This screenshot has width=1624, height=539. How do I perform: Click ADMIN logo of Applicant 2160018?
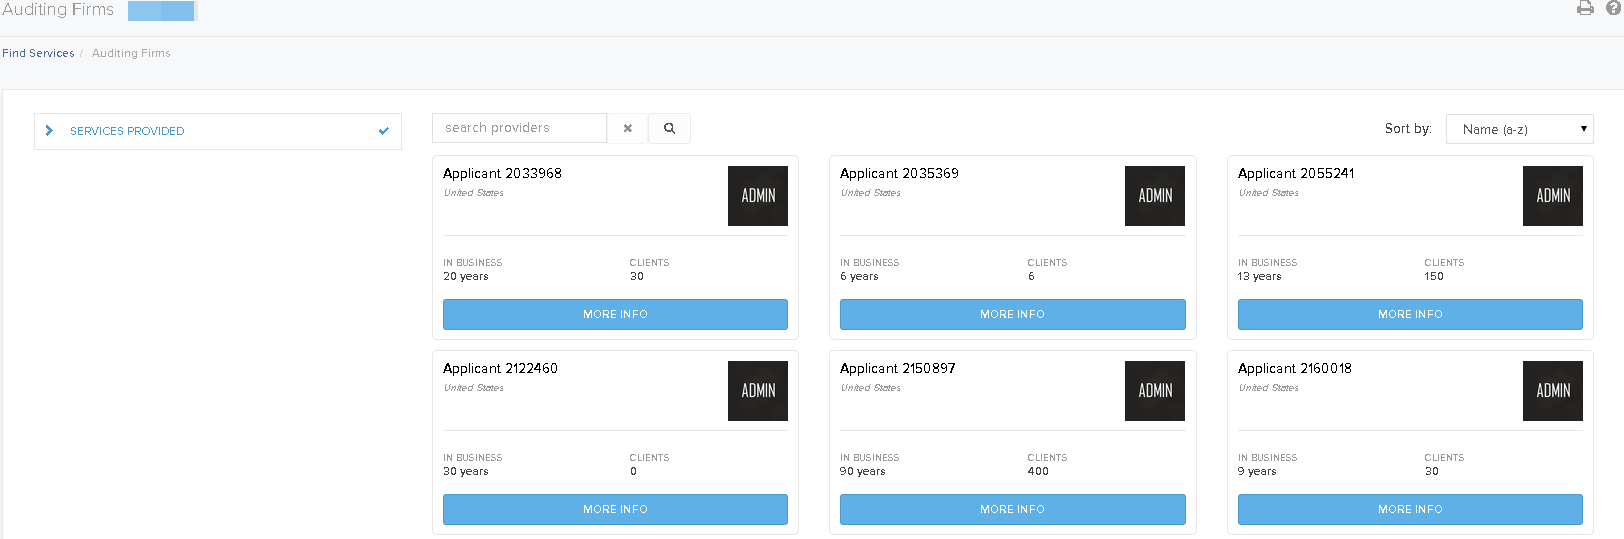pyautogui.click(x=1553, y=391)
